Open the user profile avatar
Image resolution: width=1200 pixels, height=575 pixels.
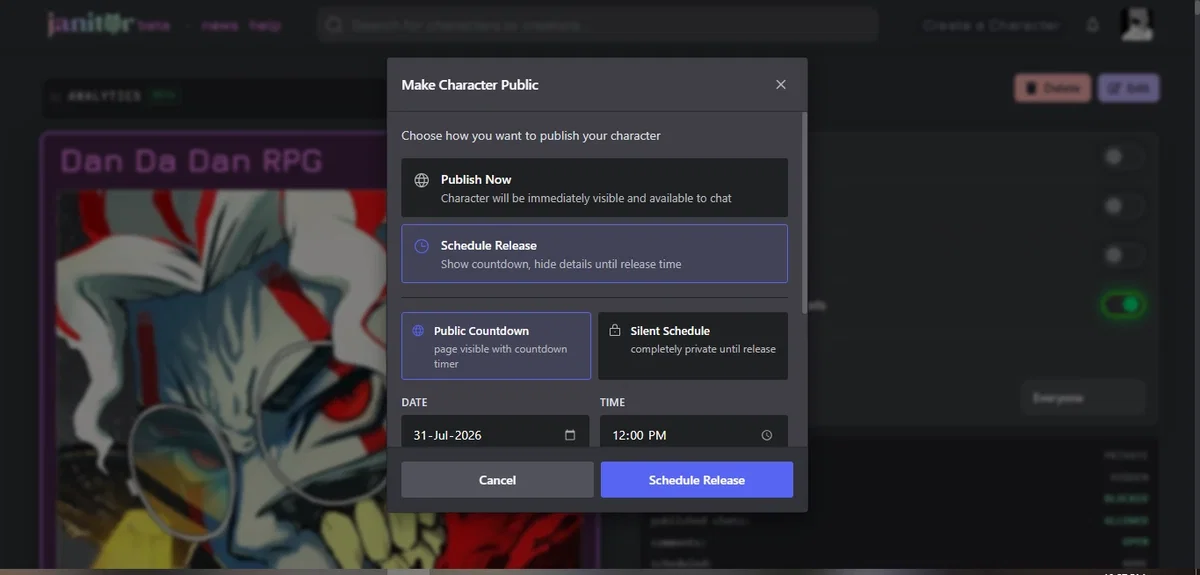click(x=1136, y=25)
